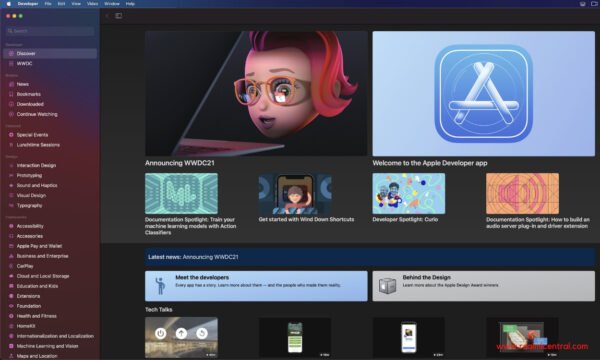Click the Lunchtime Sessions icon

(11, 145)
